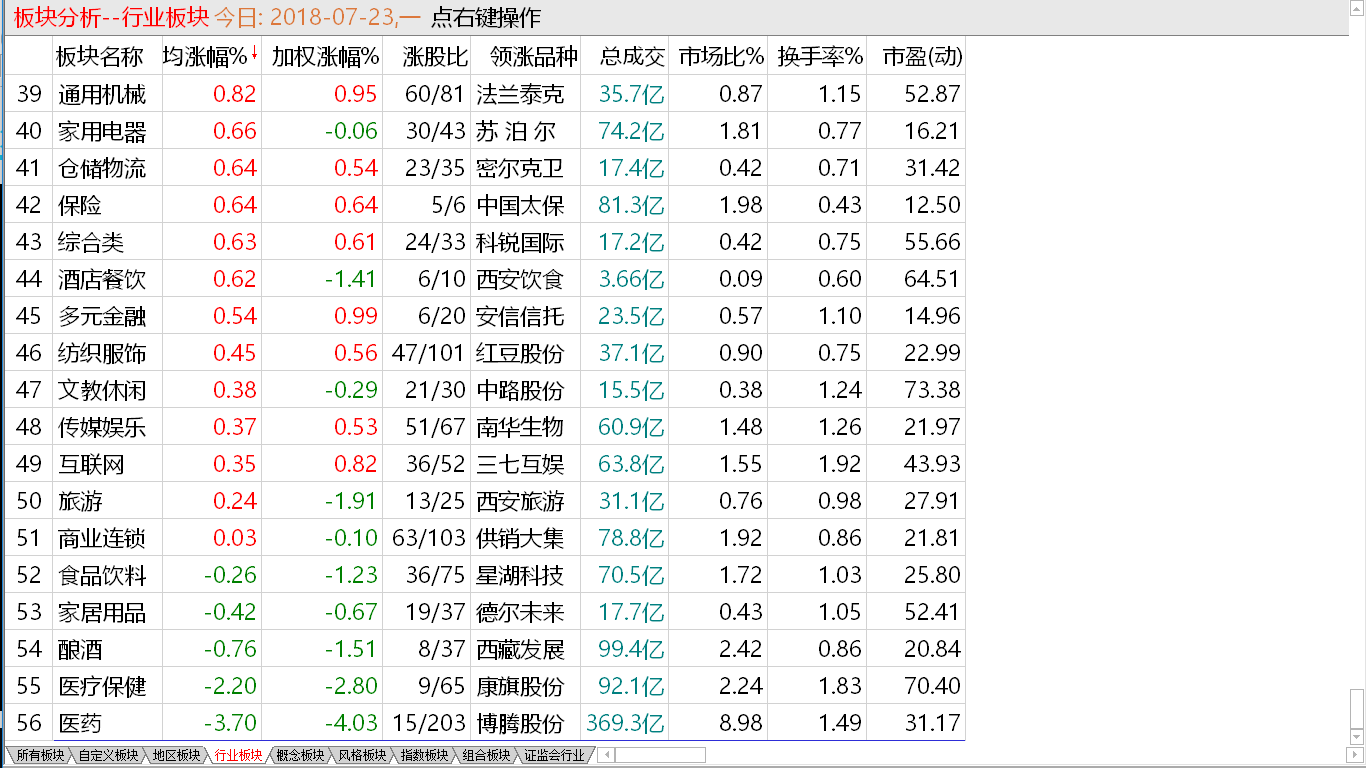Select the 指数板块 tab
1366x768 pixels.
[426, 756]
